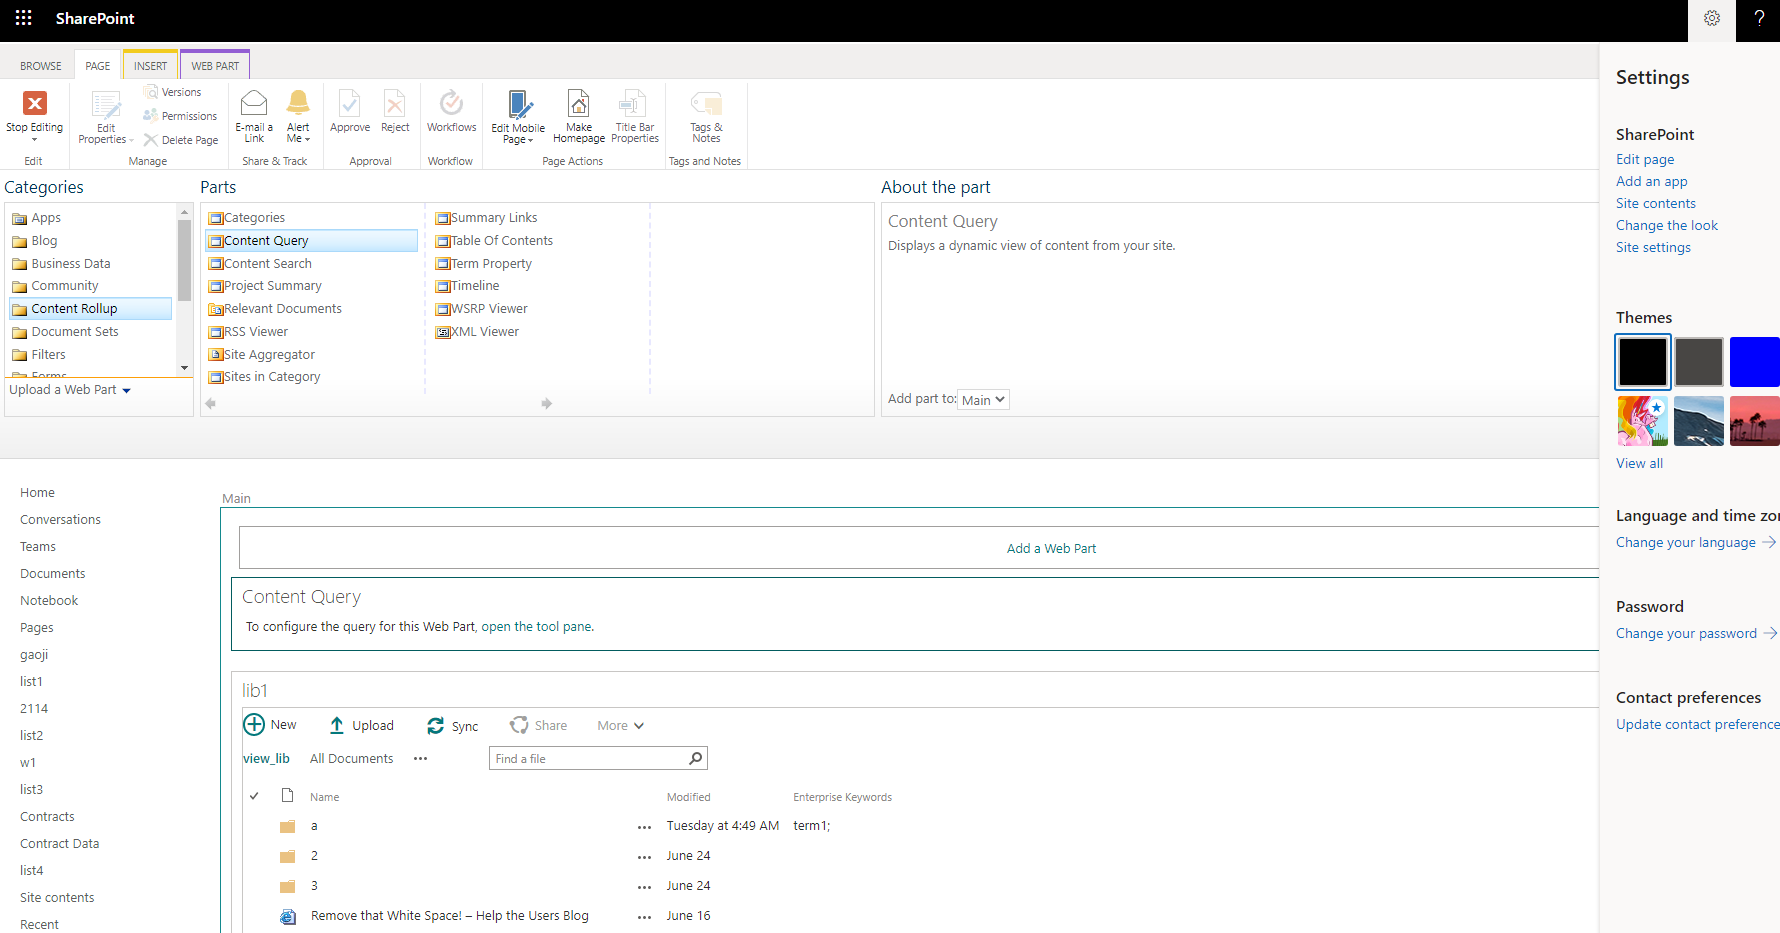Screen dimensions: 1780x933
Task: Switch to the PAGE ribbon tab
Action: pos(98,66)
